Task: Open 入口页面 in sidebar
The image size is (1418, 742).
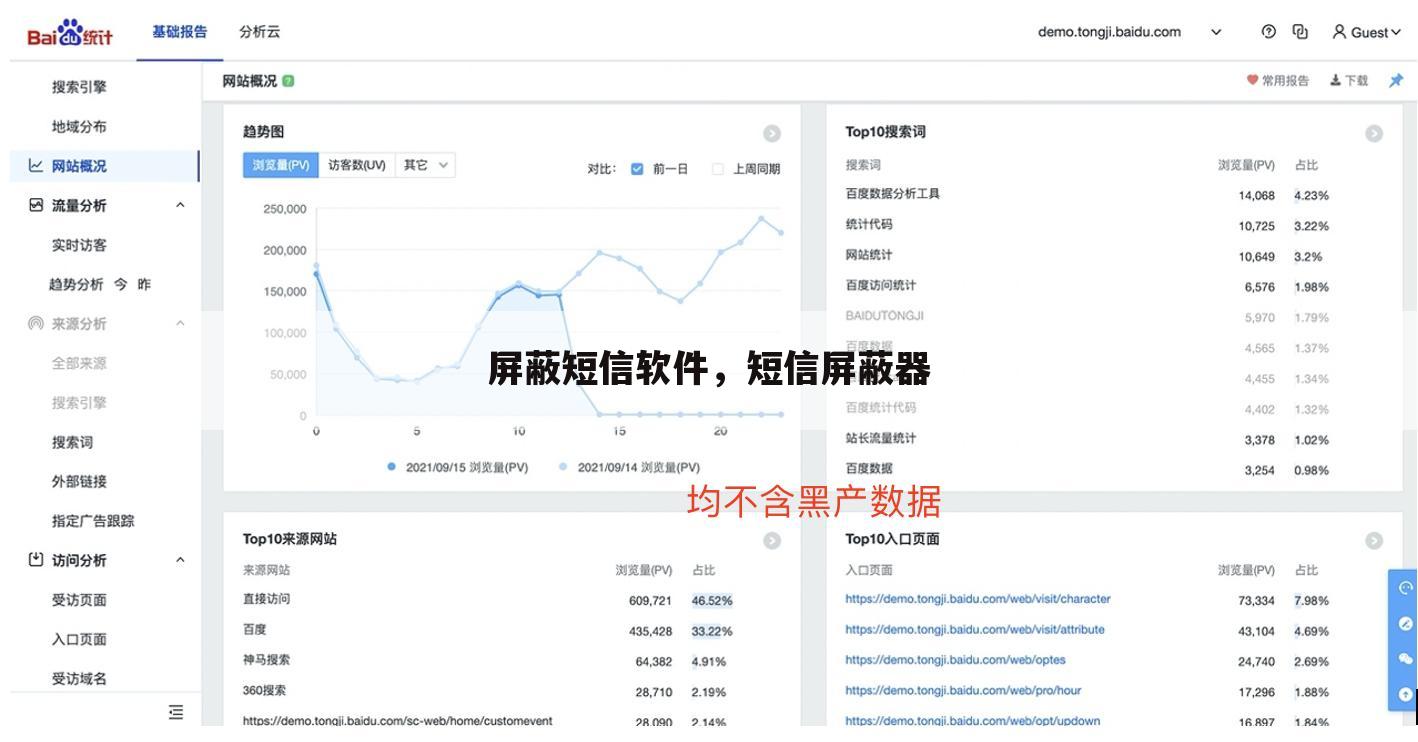Action: pyautogui.click(x=79, y=639)
